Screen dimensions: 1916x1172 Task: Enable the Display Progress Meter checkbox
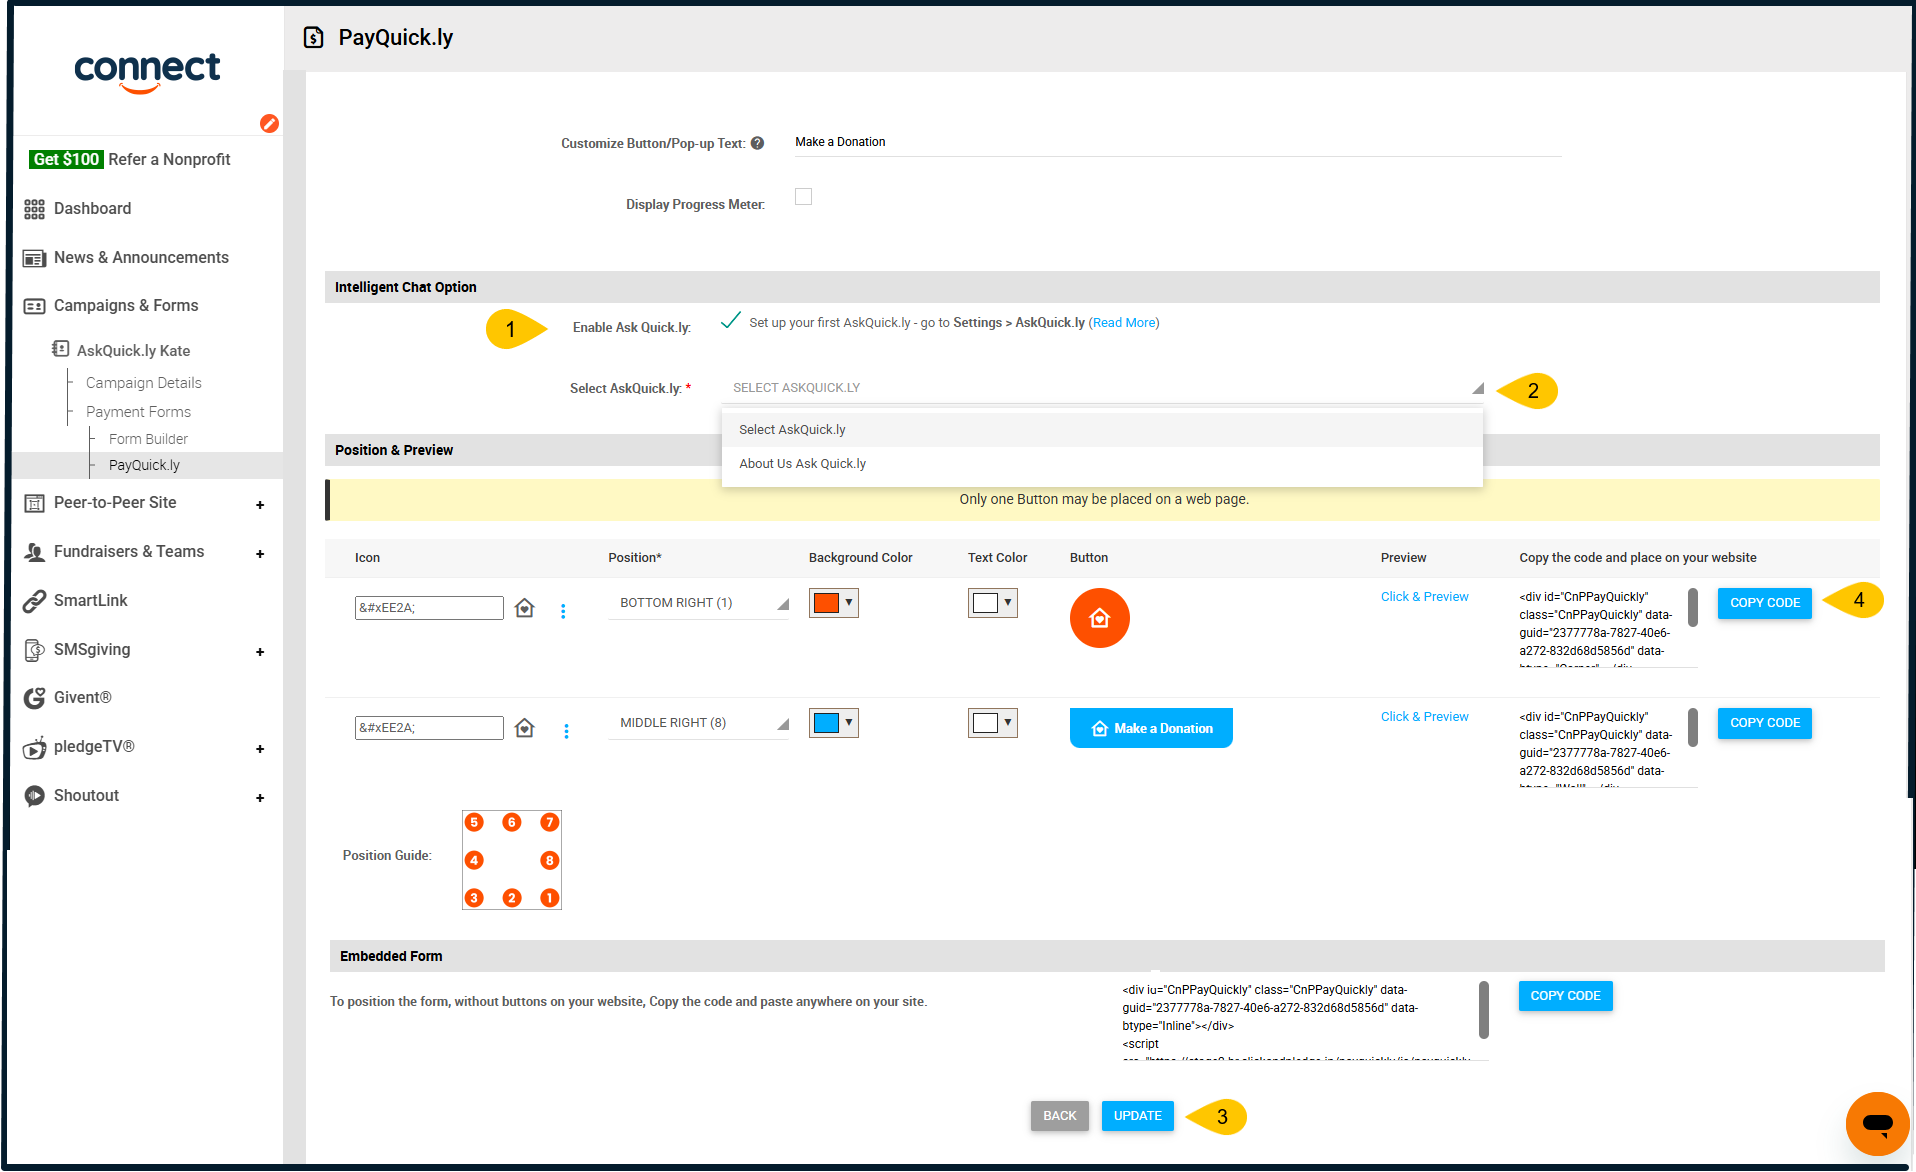(x=803, y=196)
